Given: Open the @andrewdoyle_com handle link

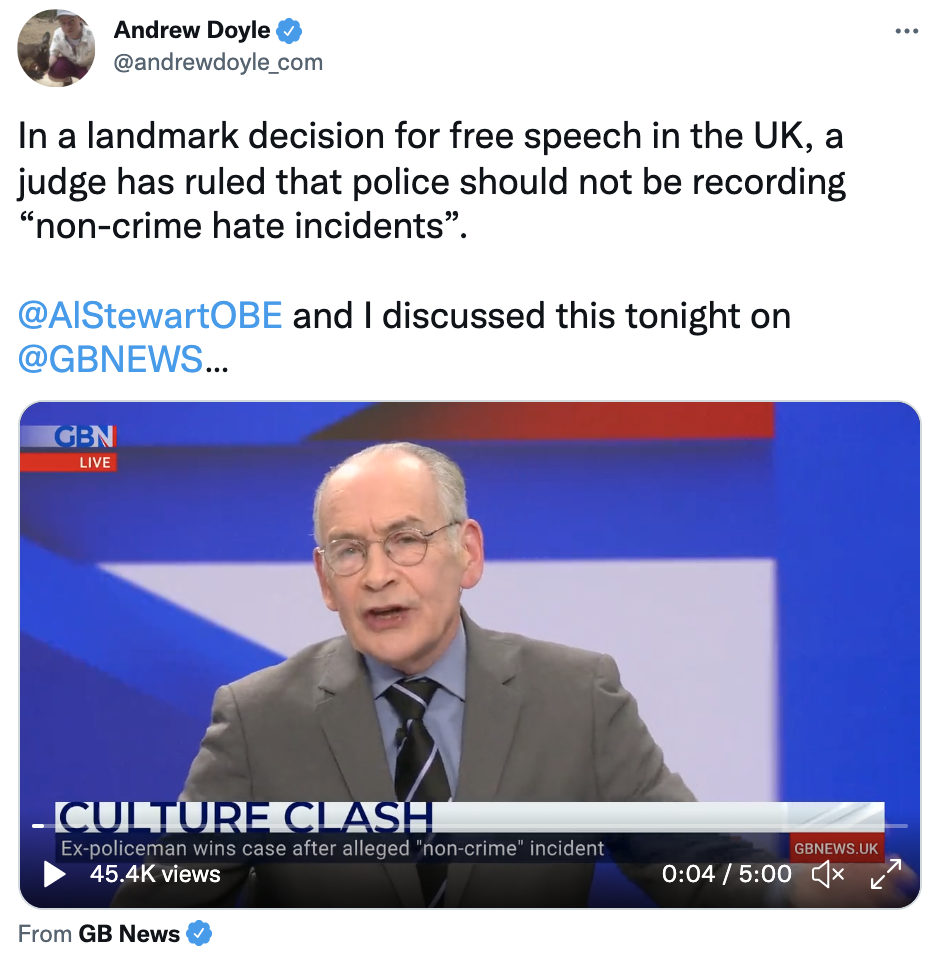Looking at the screenshot, I should coord(218,62).
